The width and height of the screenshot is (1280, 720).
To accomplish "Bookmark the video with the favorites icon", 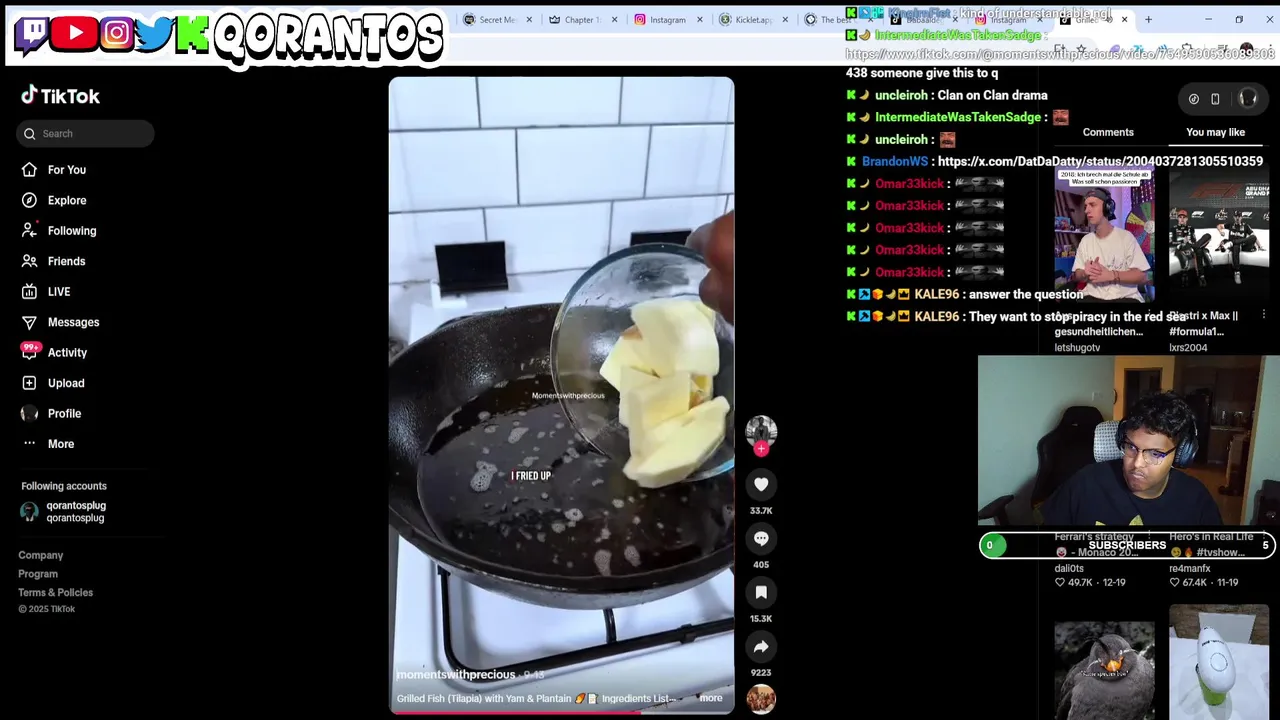I will (x=761, y=592).
